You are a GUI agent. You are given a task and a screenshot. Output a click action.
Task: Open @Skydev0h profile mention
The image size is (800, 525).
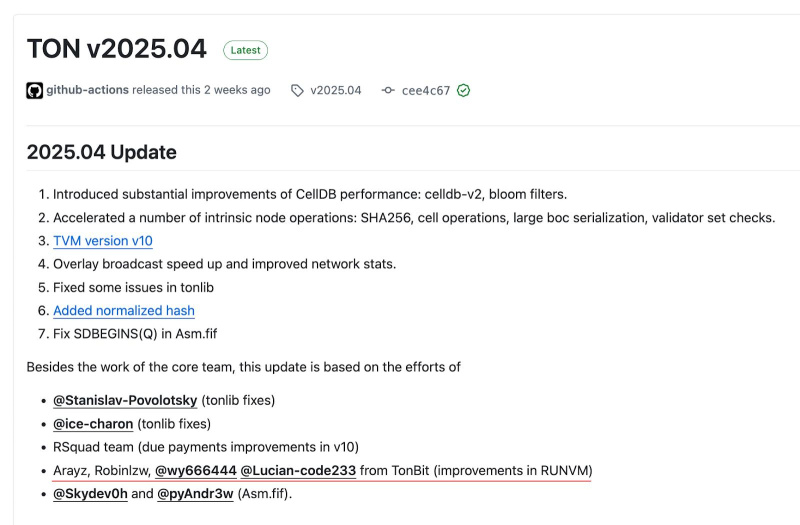tap(90, 494)
